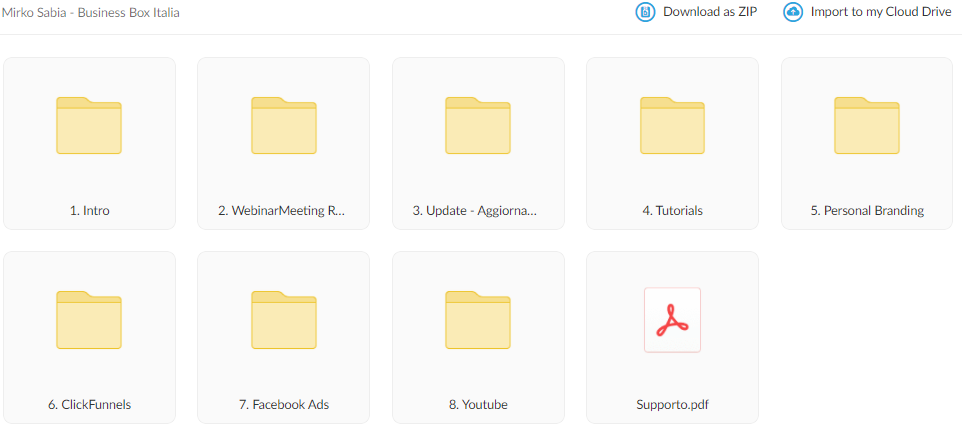962x439 pixels.
Task: Click the Download as ZIP icon
Action: coord(645,12)
